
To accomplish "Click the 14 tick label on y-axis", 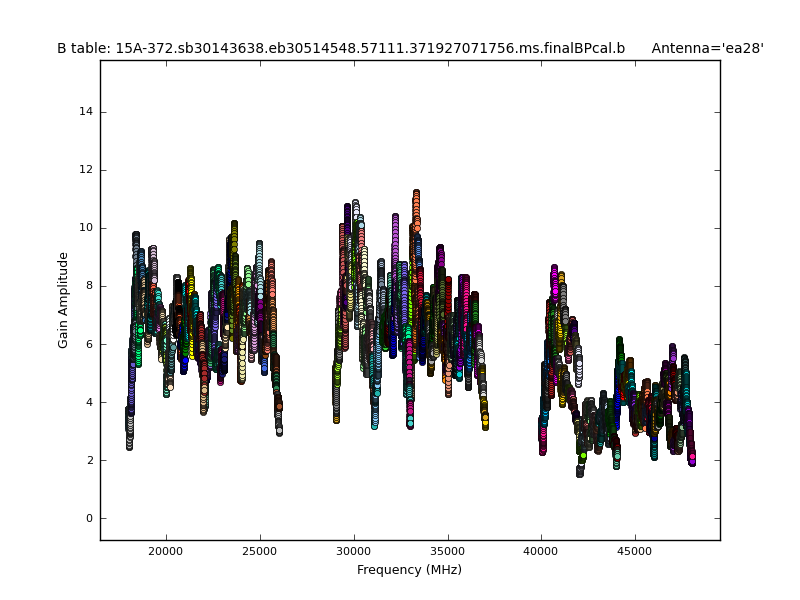I will point(87,112).
